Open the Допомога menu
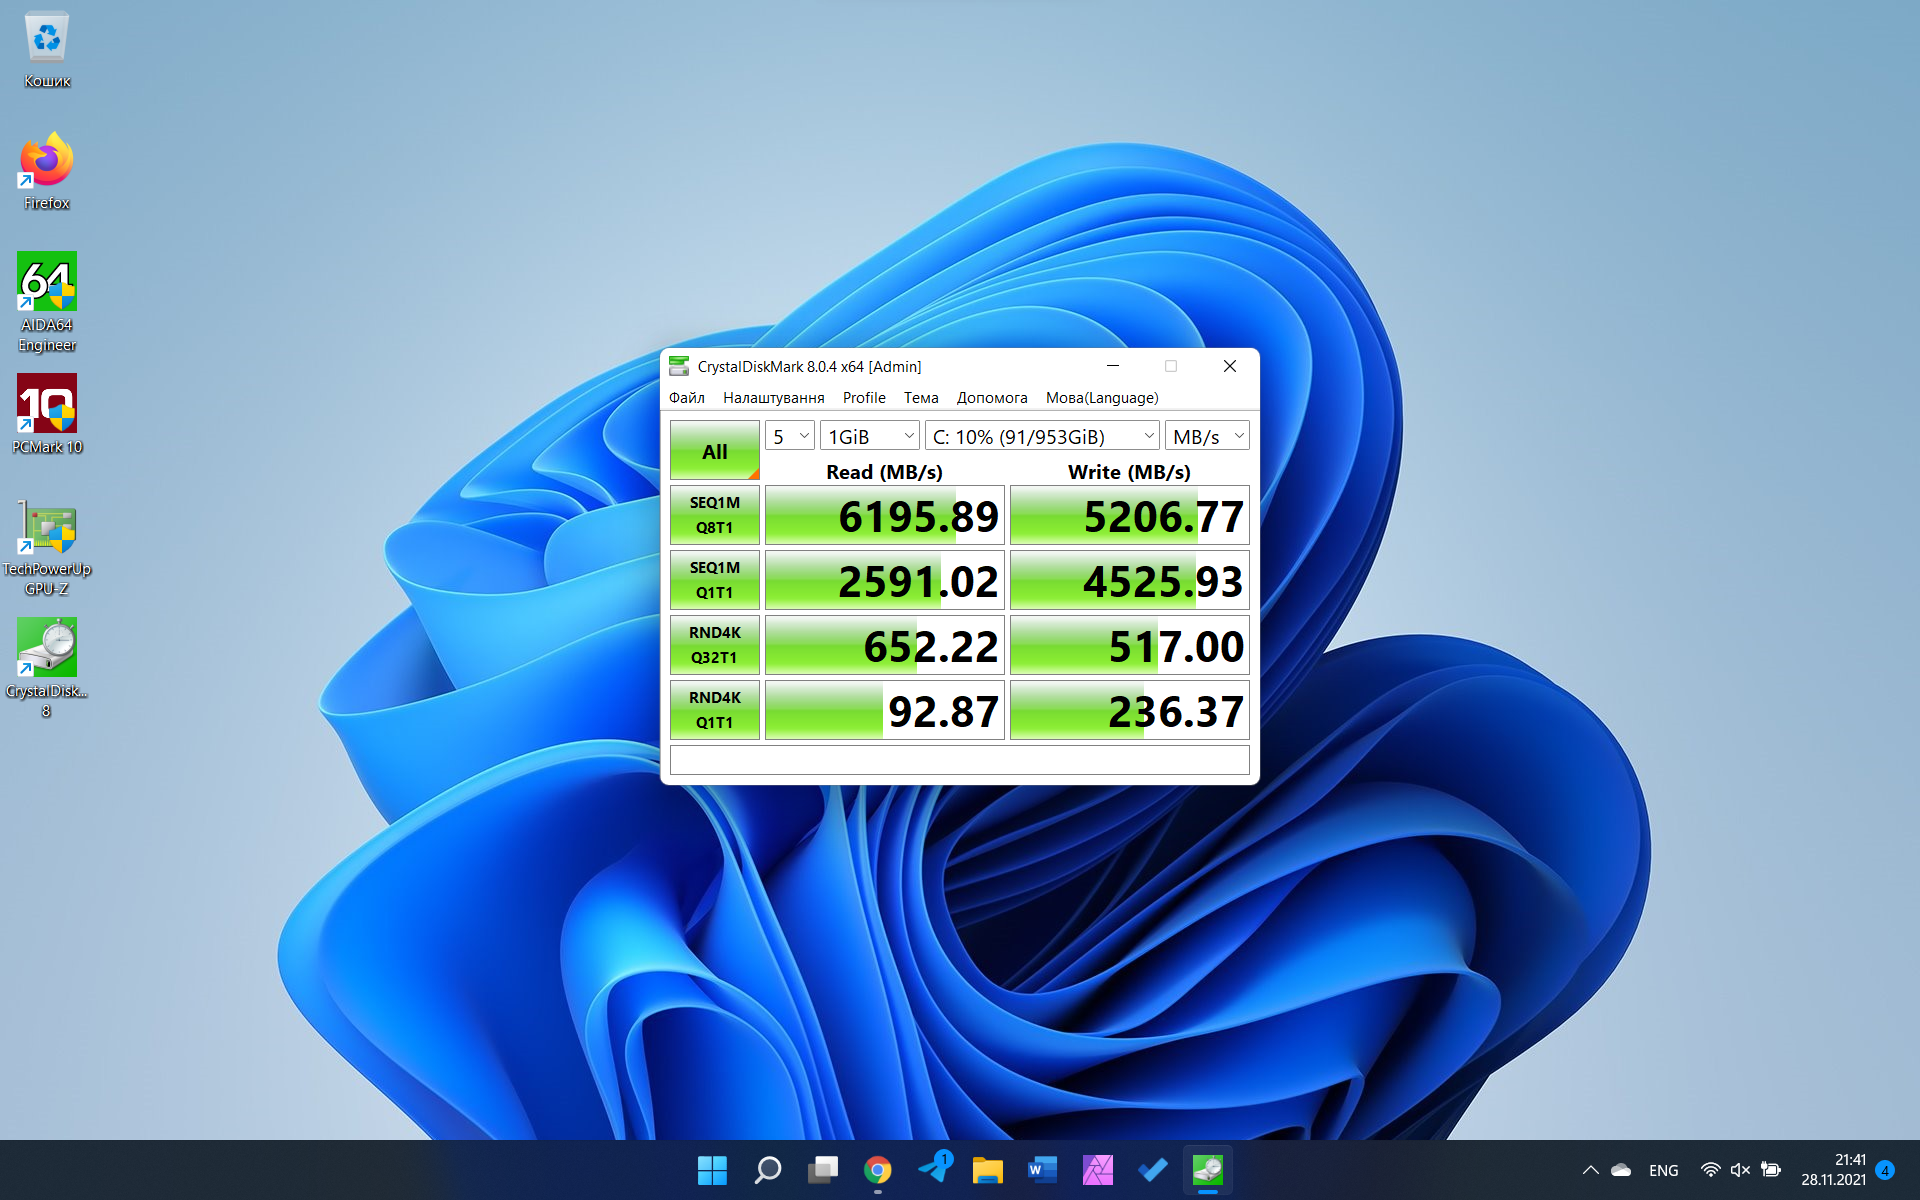Image resolution: width=1920 pixels, height=1200 pixels. (992, 398)
